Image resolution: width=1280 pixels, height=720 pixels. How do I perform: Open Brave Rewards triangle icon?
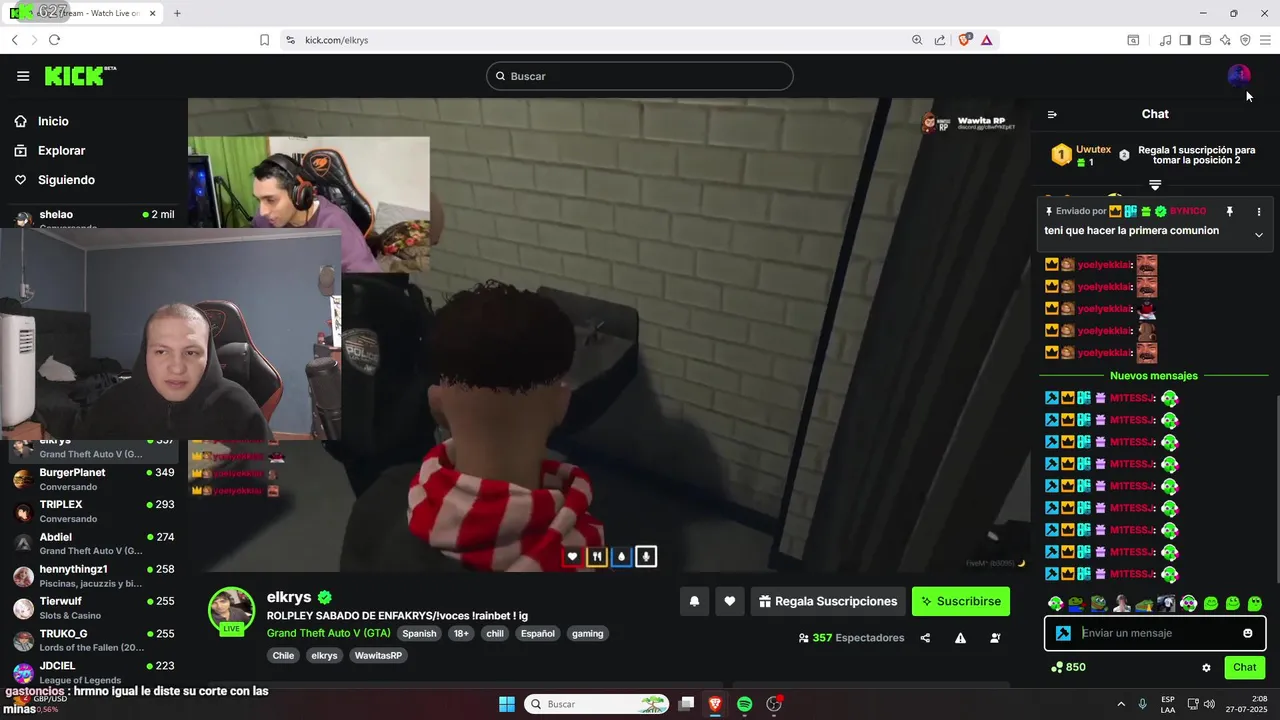click(x=986, y=40)
